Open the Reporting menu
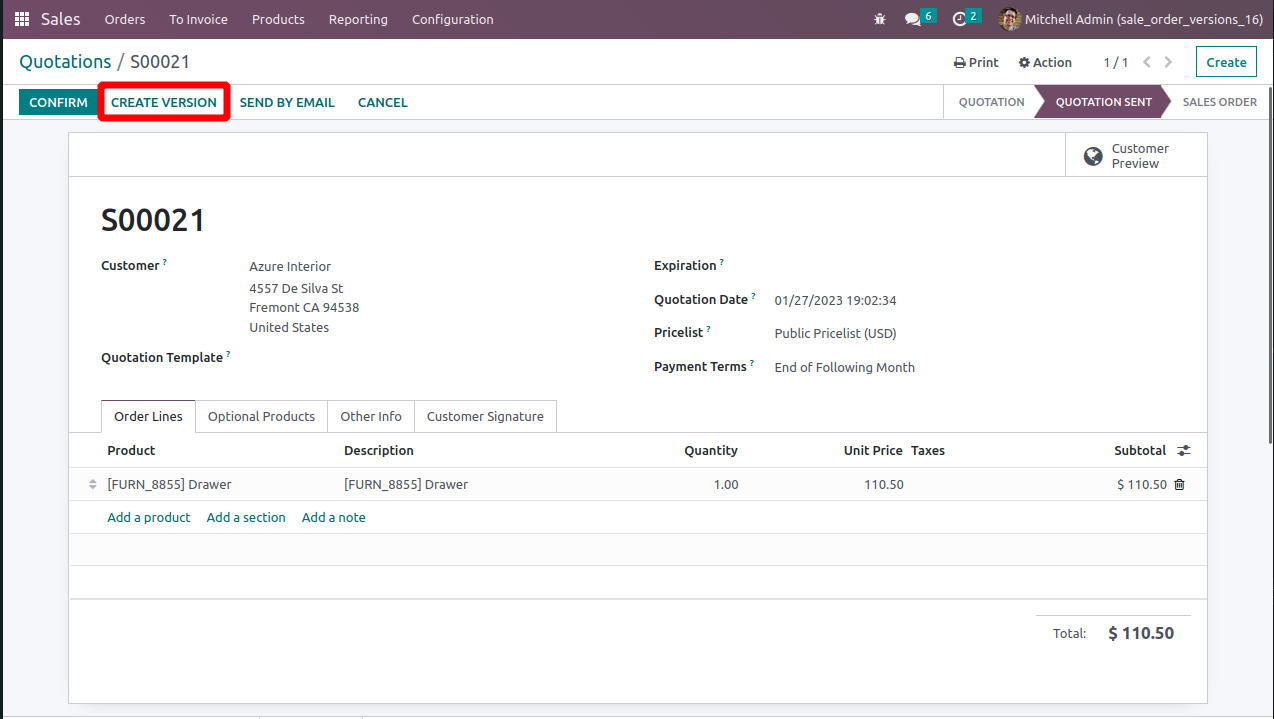 pos(358,19)
